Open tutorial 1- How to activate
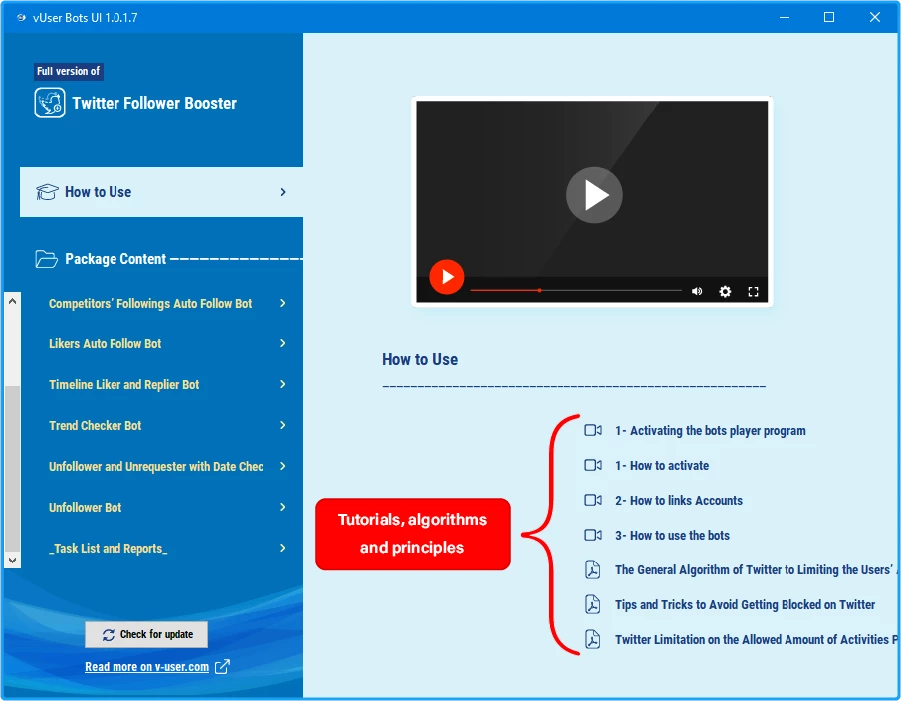This screenshot has height=701, width=901. pyautogui.click(x=662, y=465)
